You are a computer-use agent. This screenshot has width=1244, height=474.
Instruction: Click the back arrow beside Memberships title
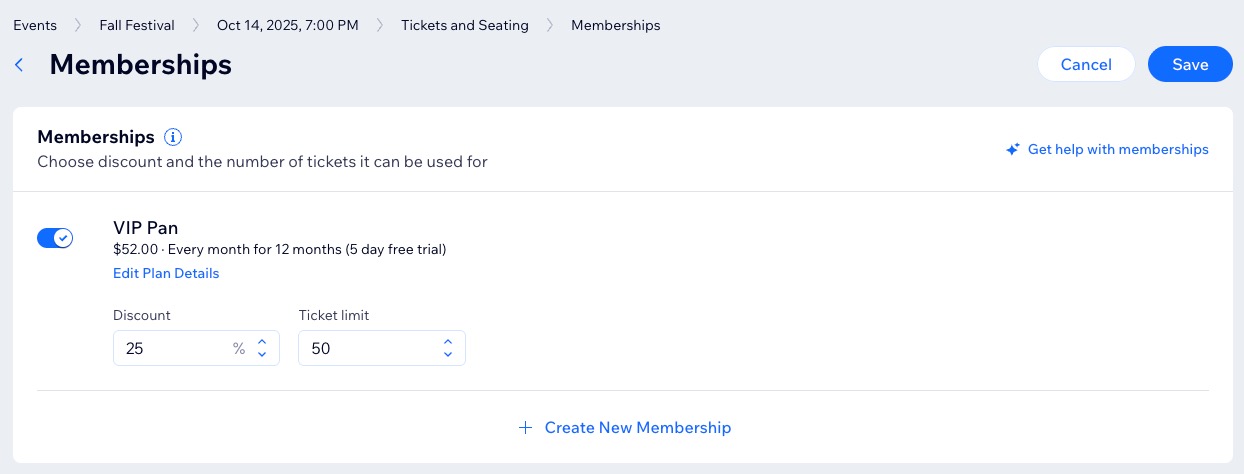[x=19, y=65]
